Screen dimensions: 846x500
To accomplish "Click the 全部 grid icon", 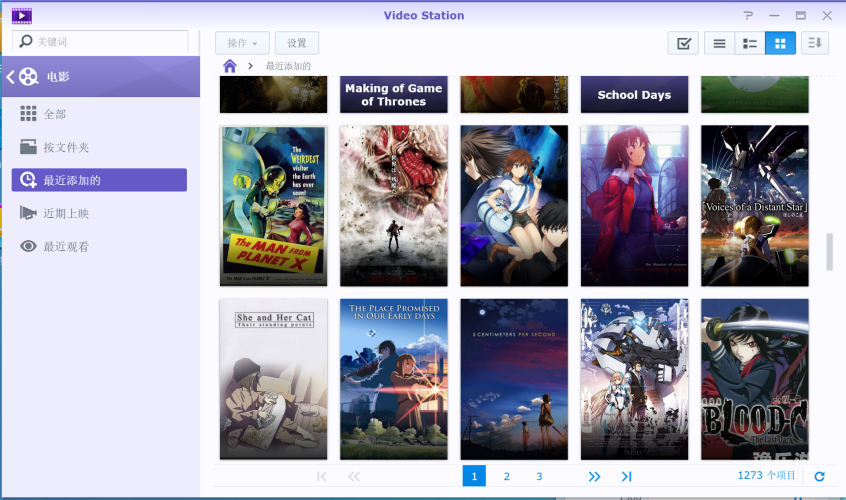I will click(28, 114).
